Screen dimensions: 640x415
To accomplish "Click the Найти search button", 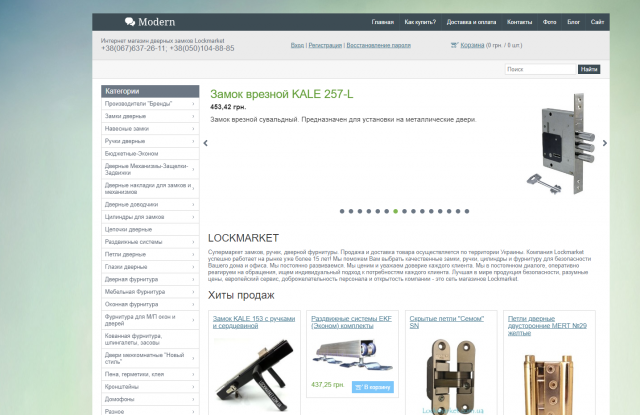I will tap(589, 69).
